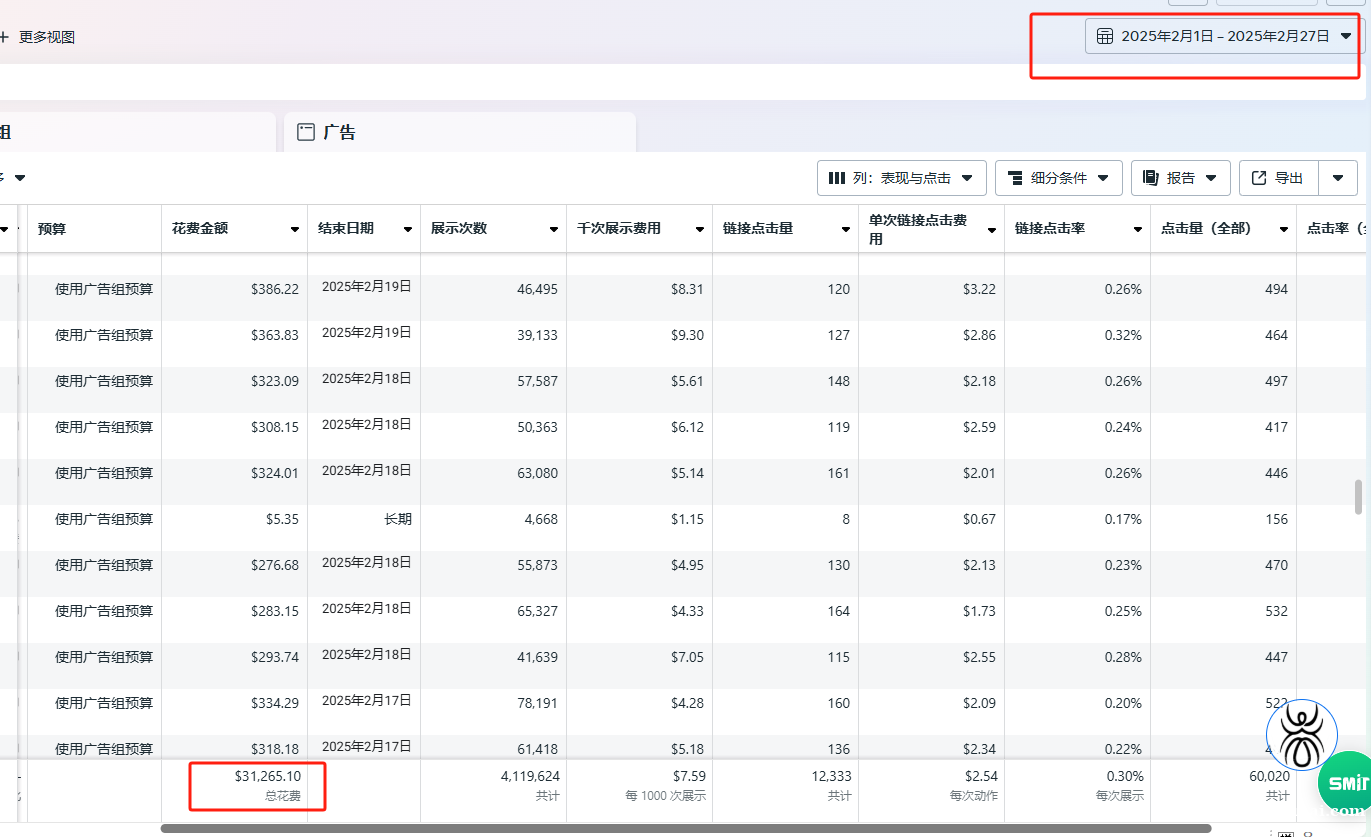The width and height of the screenshot is (1371, 837).
Task: Open the date range picker 2025年2月1日 – 2025年2月27日
Action: click(x=1224, y=36)
